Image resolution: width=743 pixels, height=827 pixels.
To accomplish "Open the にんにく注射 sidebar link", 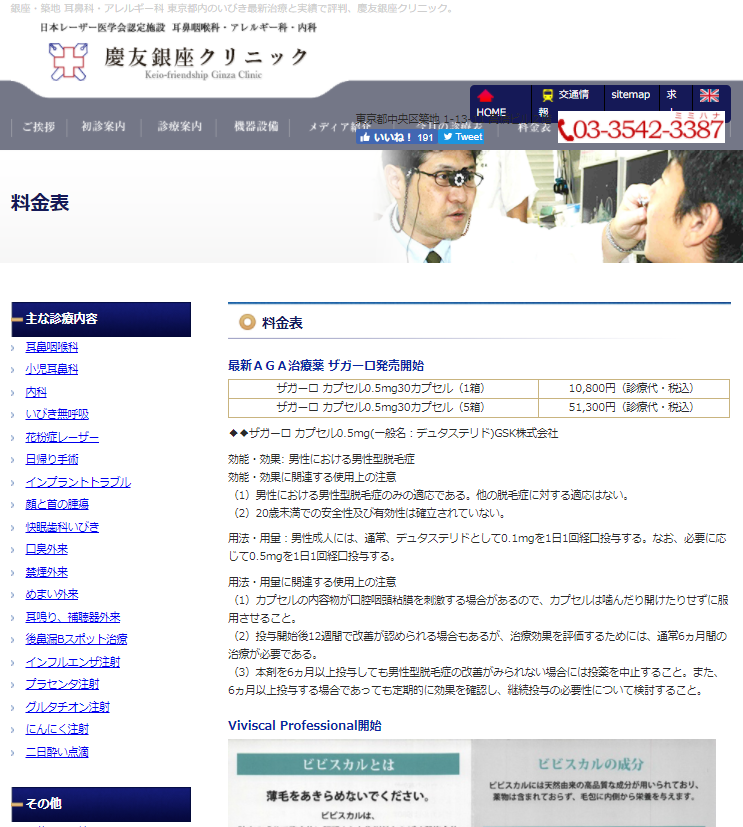I will [57, 729].
